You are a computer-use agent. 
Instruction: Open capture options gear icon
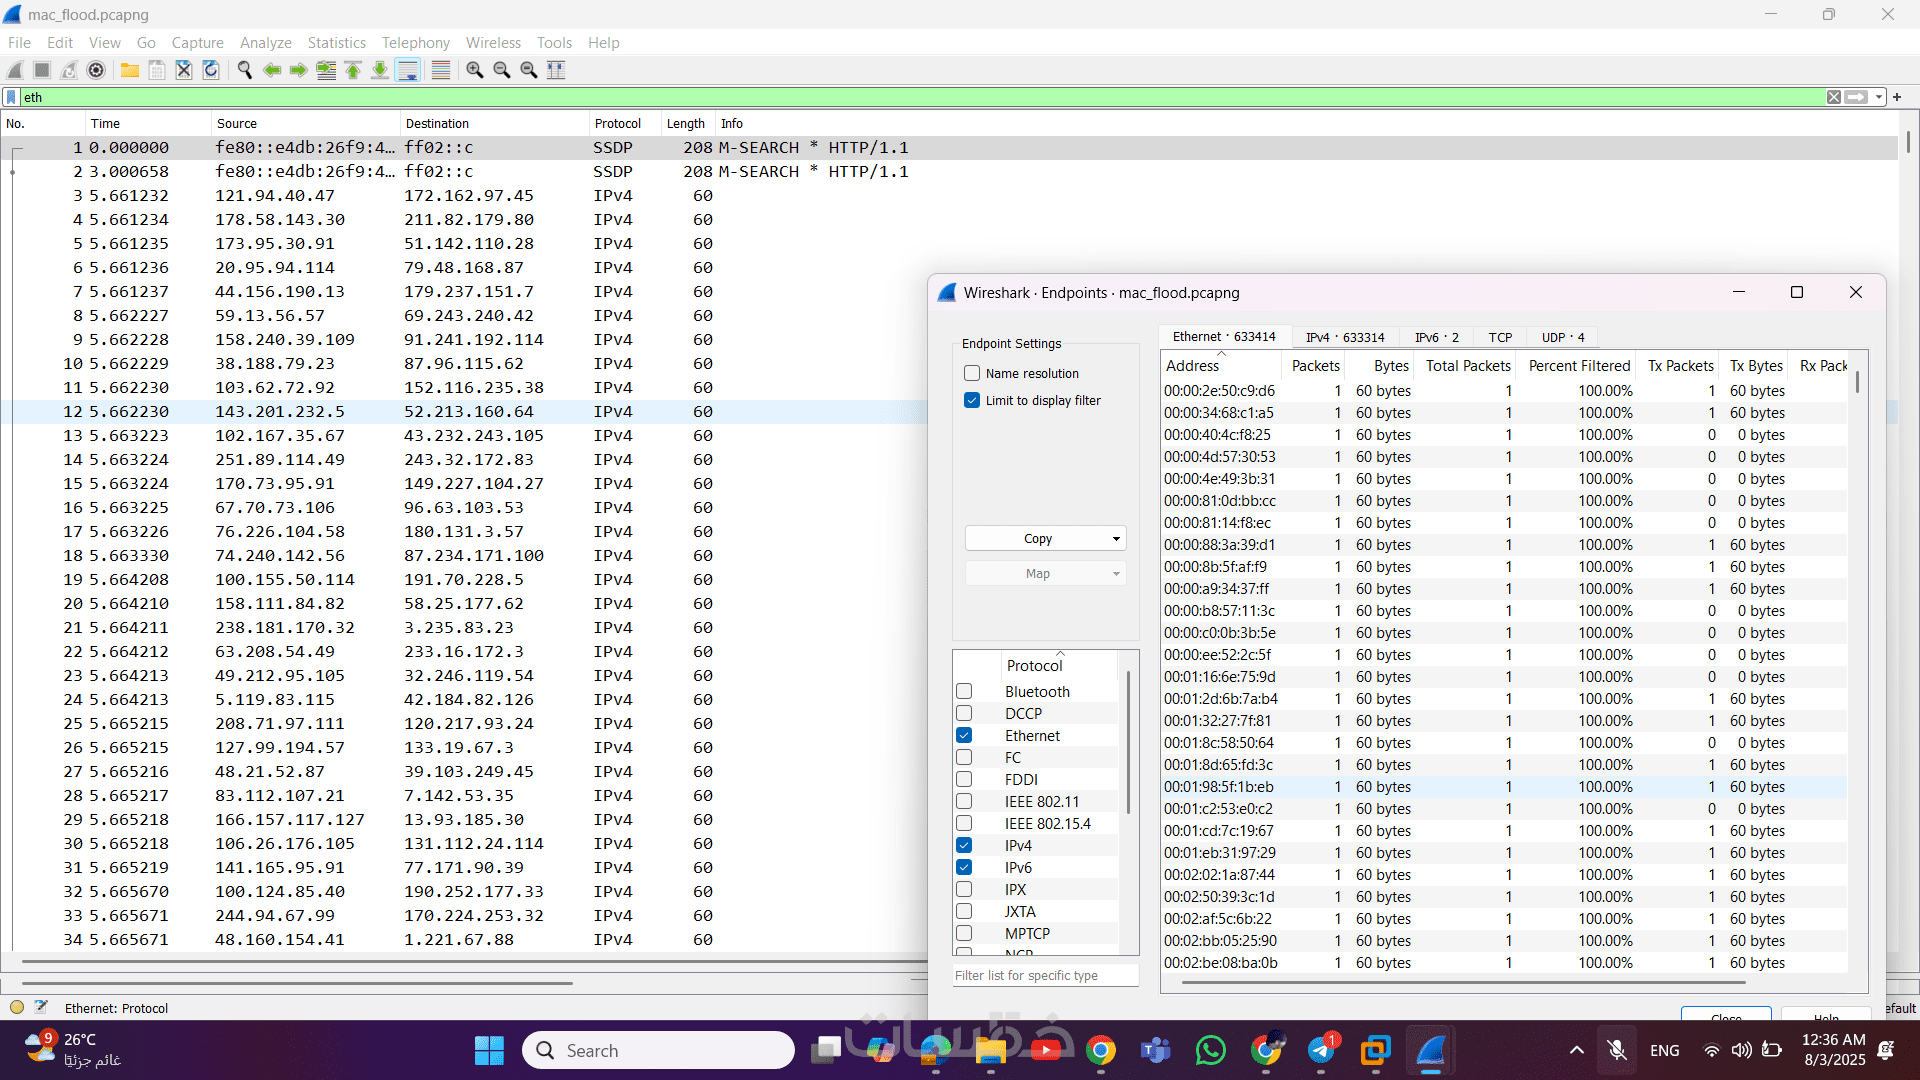pyautogui.click(x=96, y=70)
